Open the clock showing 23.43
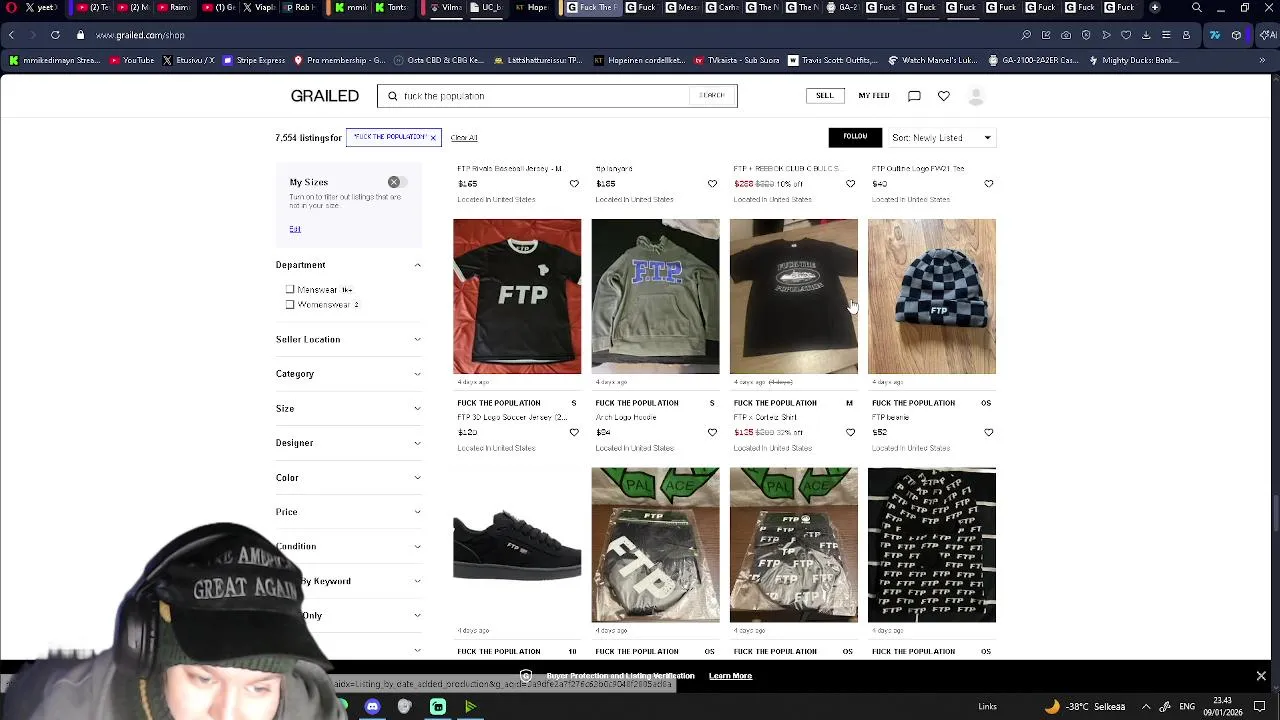 (1222, 706)
